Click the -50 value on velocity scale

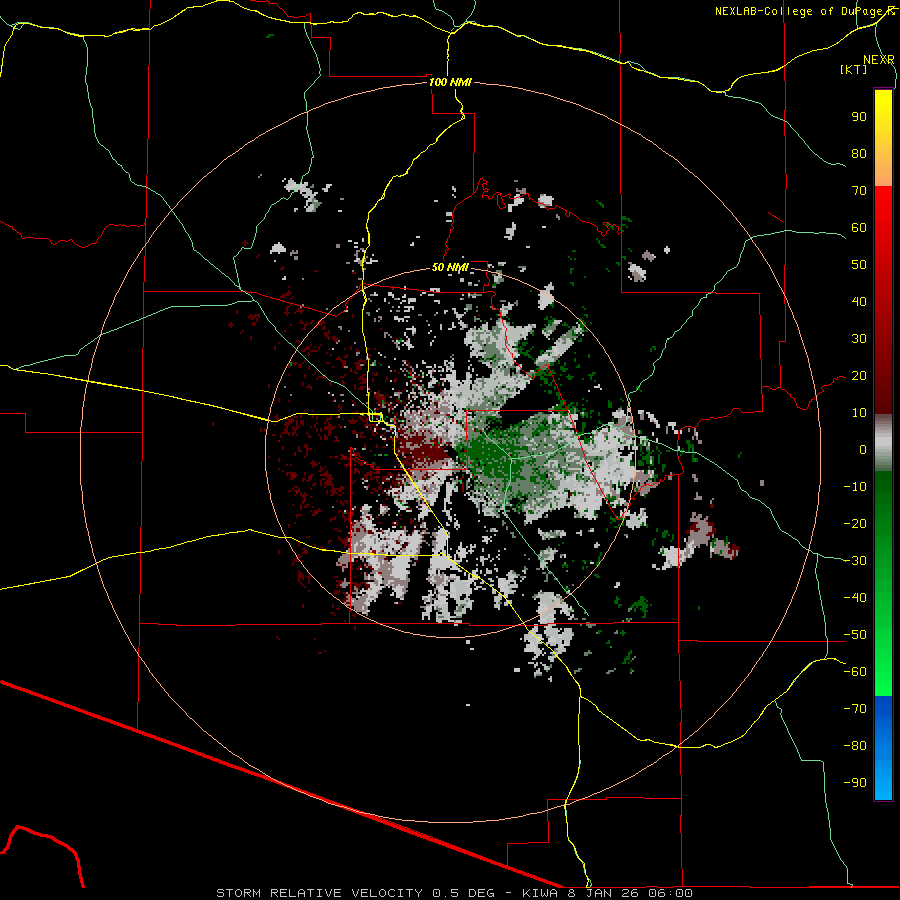855,635
